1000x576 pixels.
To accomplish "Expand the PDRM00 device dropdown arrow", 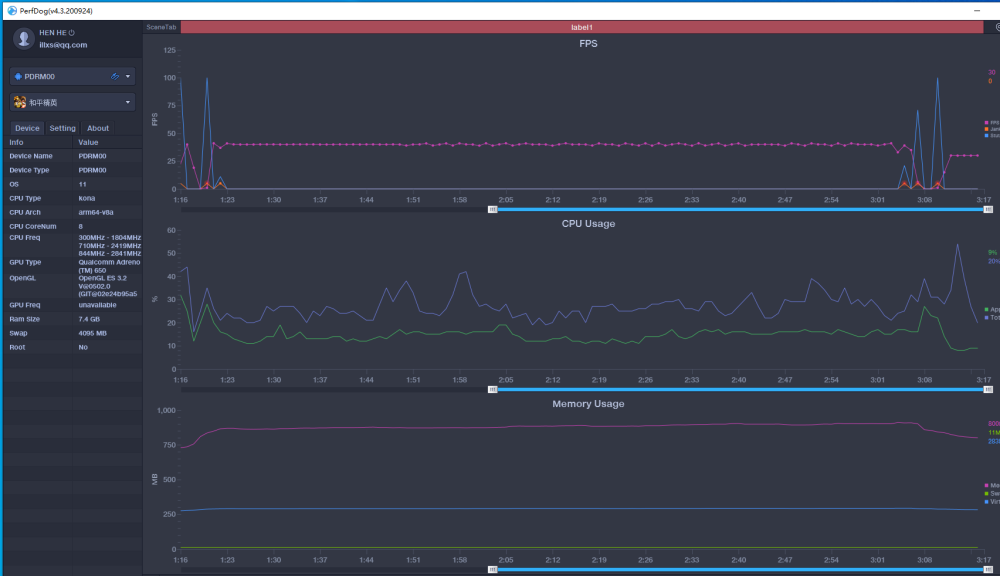I will pos(128,77).
